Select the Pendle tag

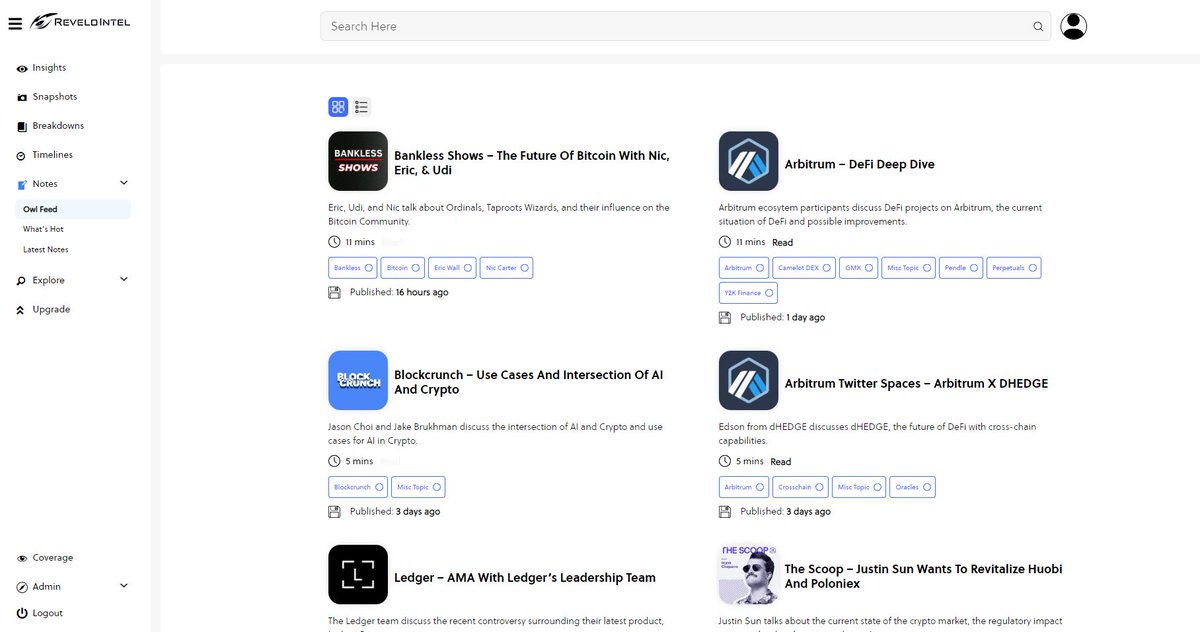(x=962, y=268)
